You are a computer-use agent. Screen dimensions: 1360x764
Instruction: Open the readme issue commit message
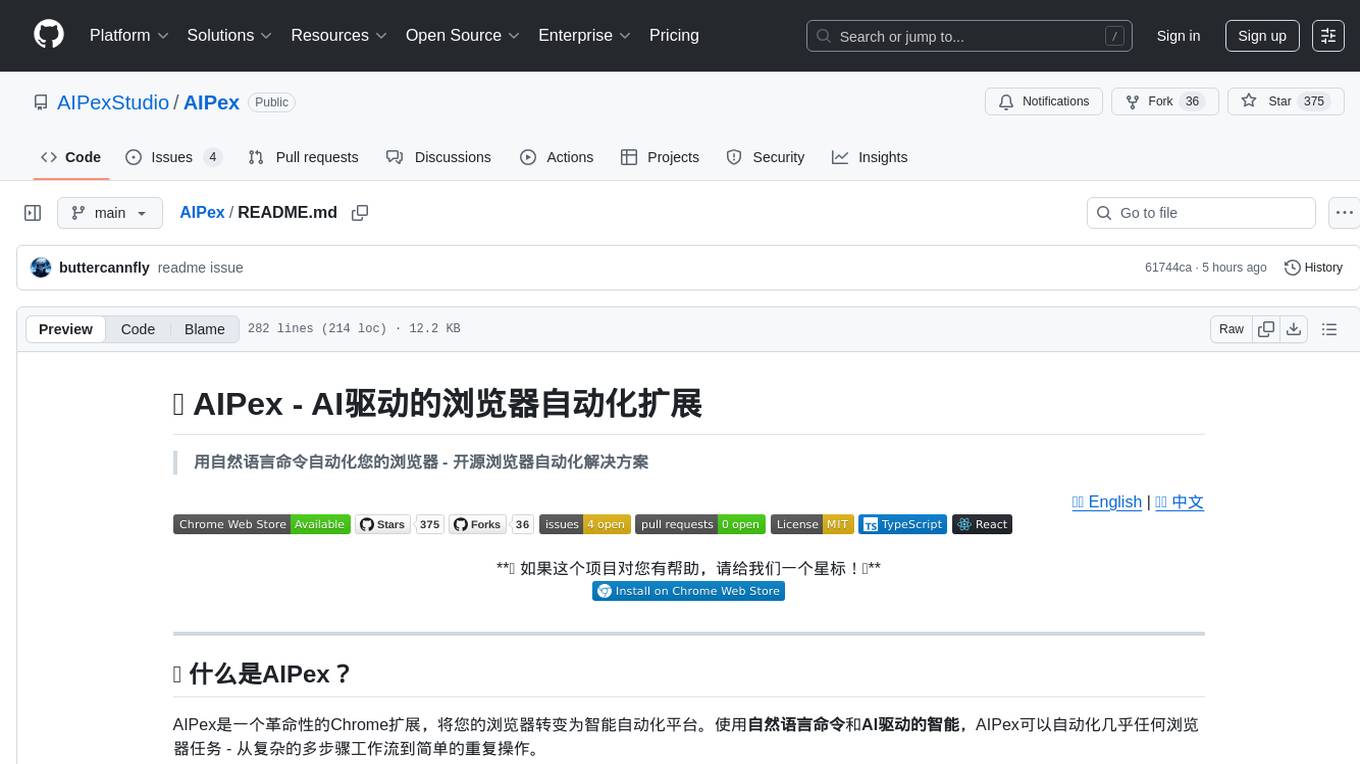coord(200,268)
